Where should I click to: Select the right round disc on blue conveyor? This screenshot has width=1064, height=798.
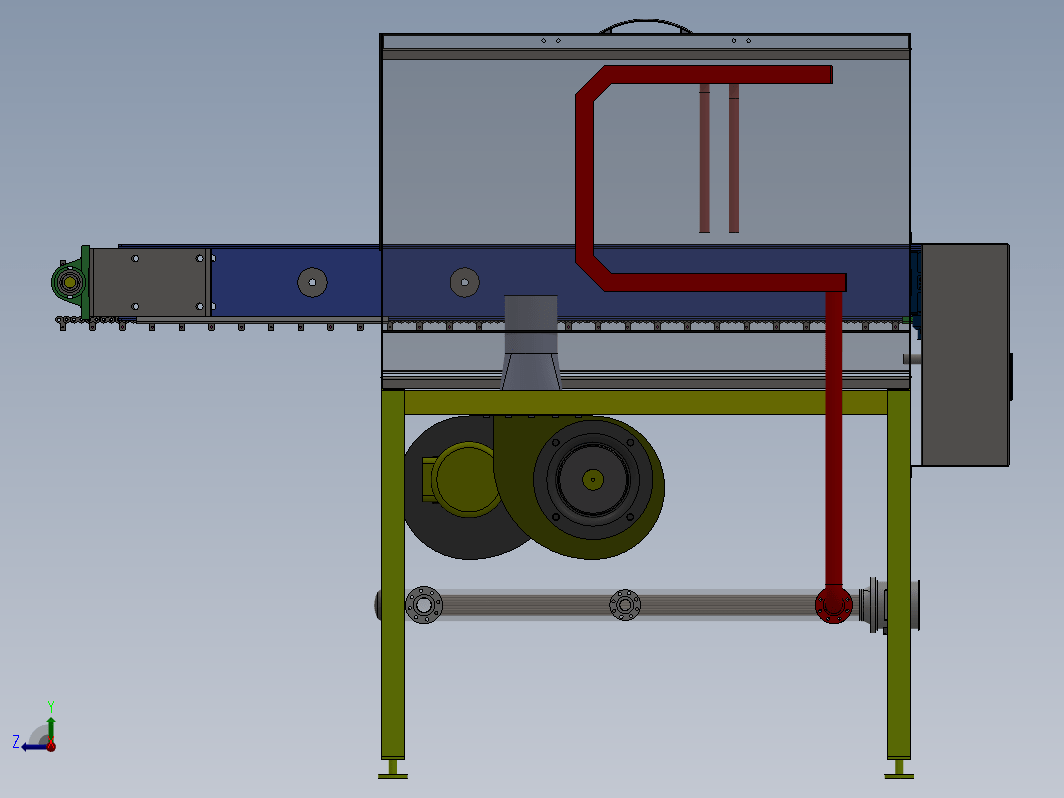pos(465,282)
